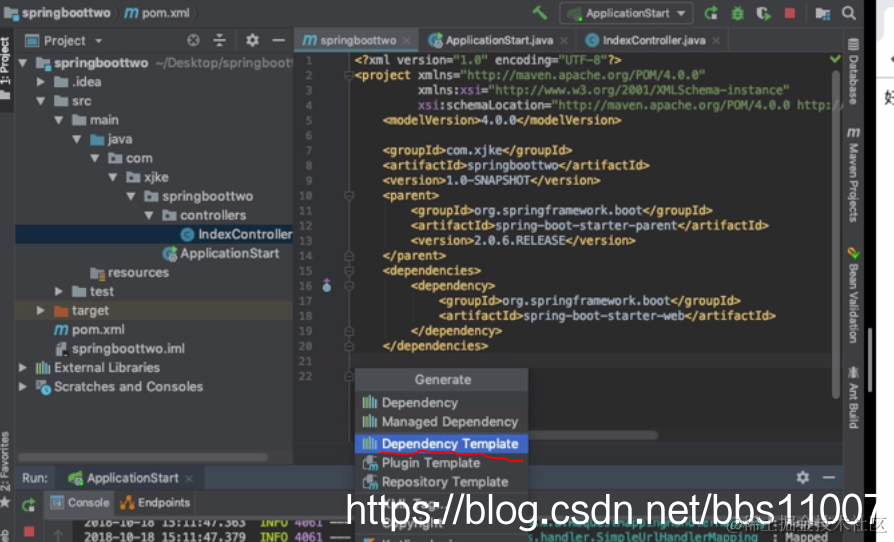Screen dimensions: 894x542
Task: Click the green inspection checkmark
Action: point(835,59)
